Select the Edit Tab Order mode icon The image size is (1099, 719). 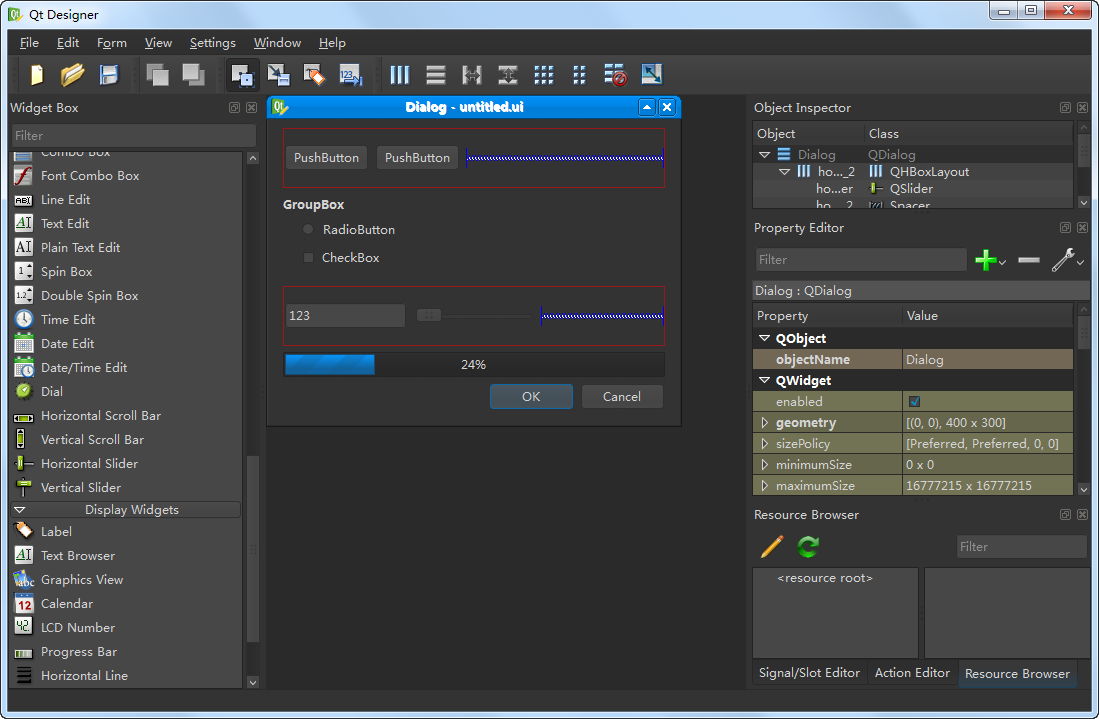tap(350, 74)
